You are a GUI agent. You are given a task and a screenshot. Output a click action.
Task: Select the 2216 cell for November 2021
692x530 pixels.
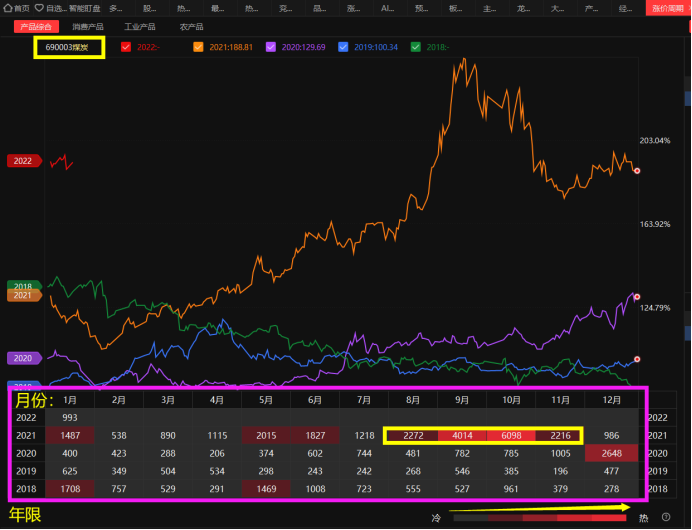[560, 436]
